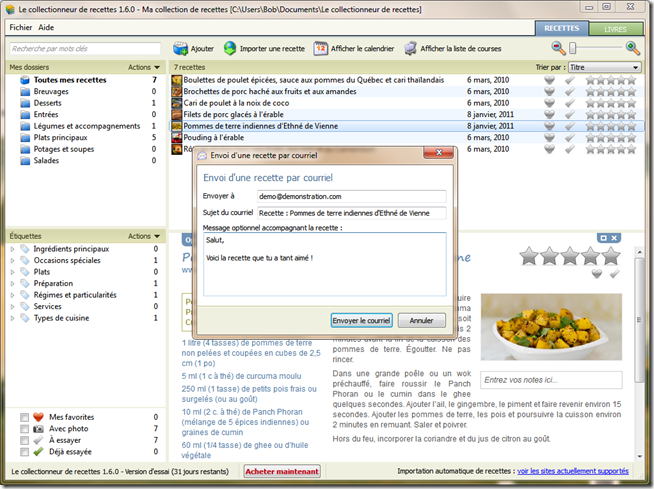Toggle the Déjà essayée checkbox
This screenshot has height=489, width=654.
[23, 452]
